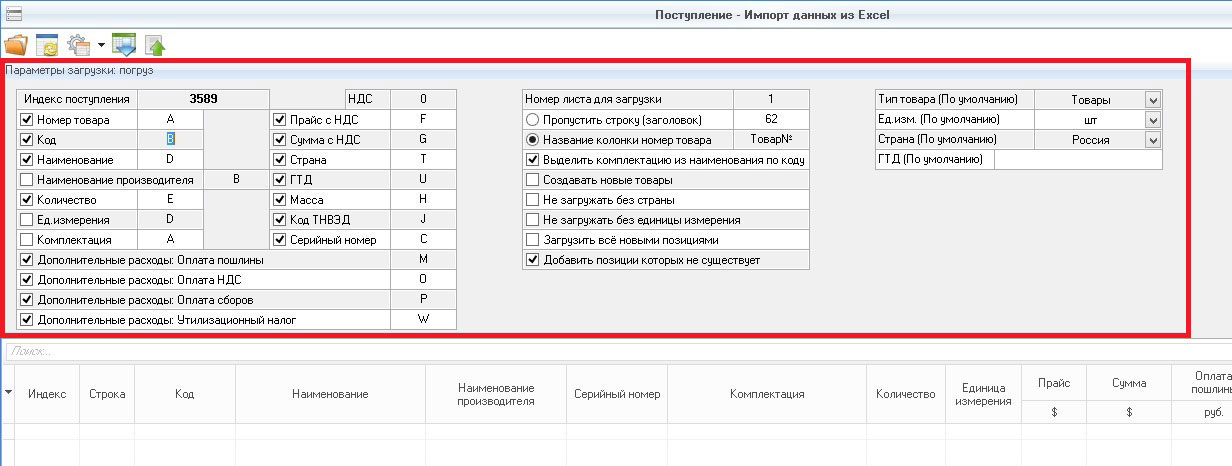Open the grid row selector dropdown arrow

(x=9, y=393)
